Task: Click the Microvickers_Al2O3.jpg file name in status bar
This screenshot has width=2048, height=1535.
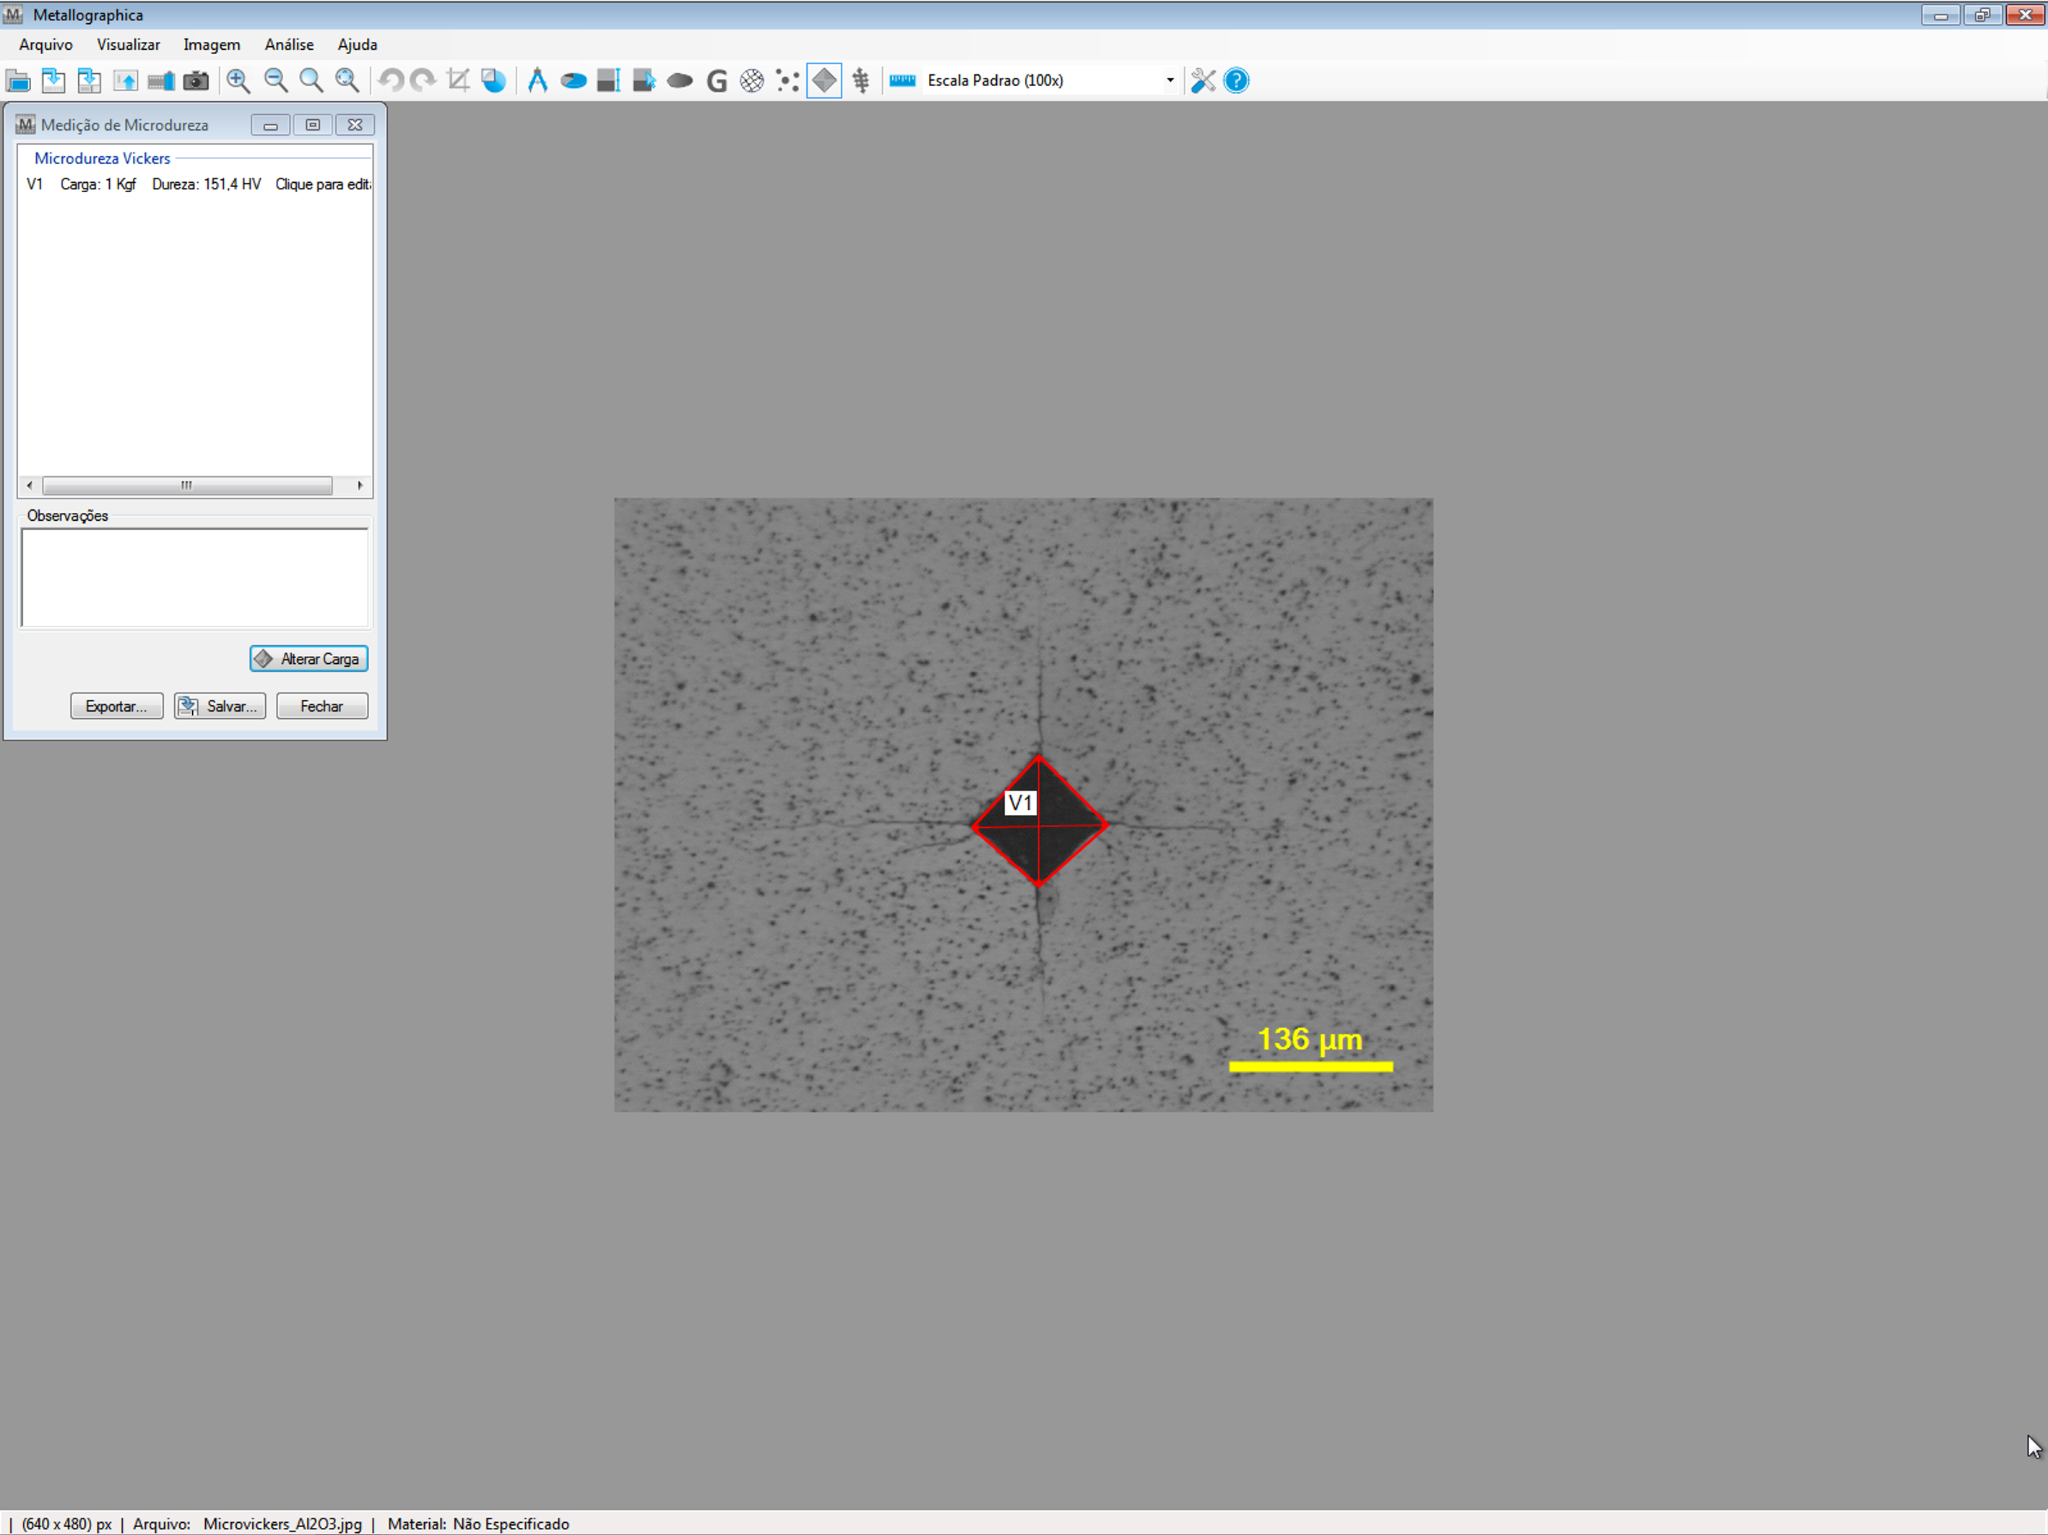Action: pos(282,1524)
